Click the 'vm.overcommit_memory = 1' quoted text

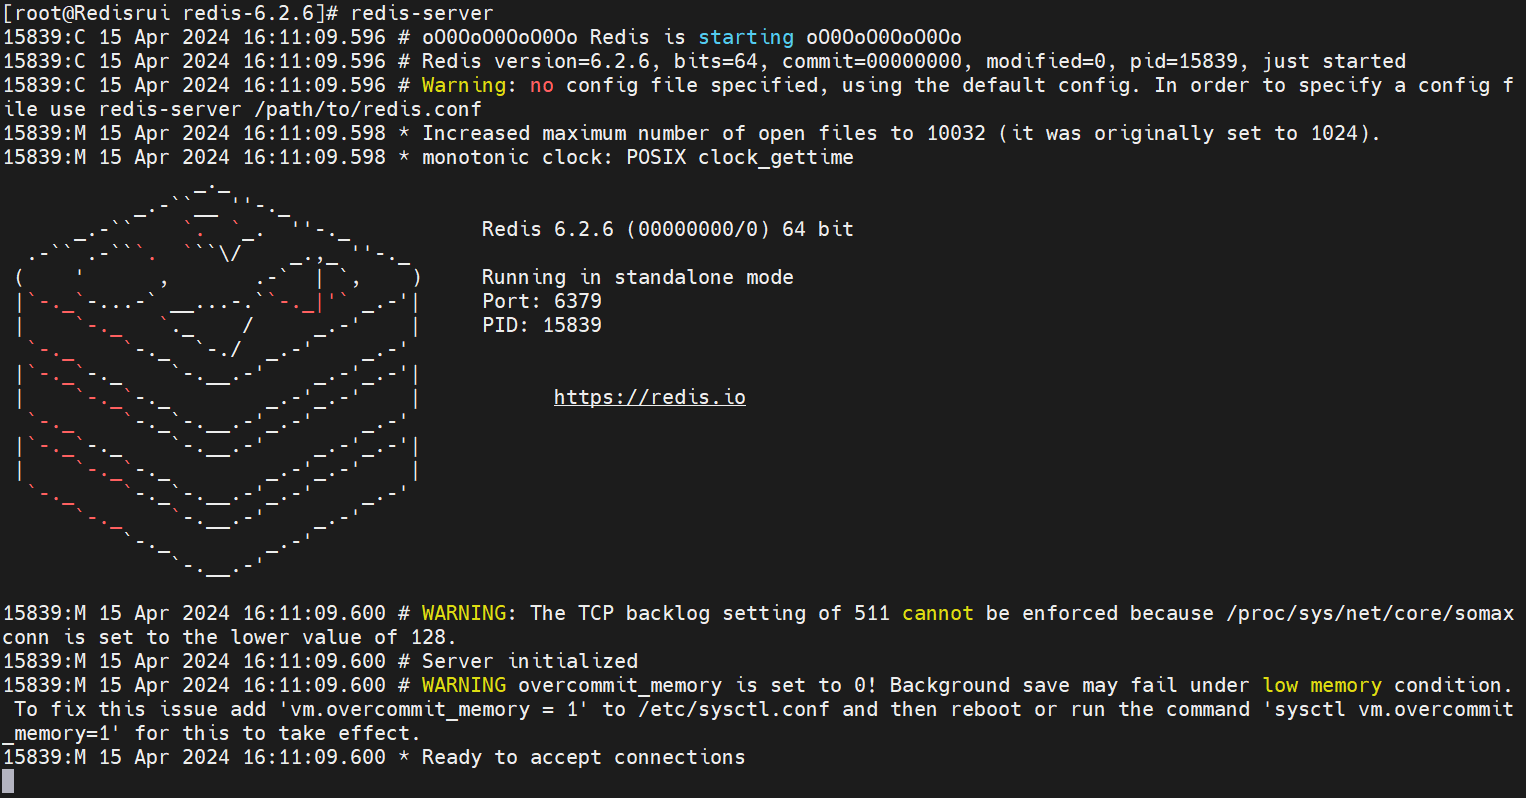[434, 709]
